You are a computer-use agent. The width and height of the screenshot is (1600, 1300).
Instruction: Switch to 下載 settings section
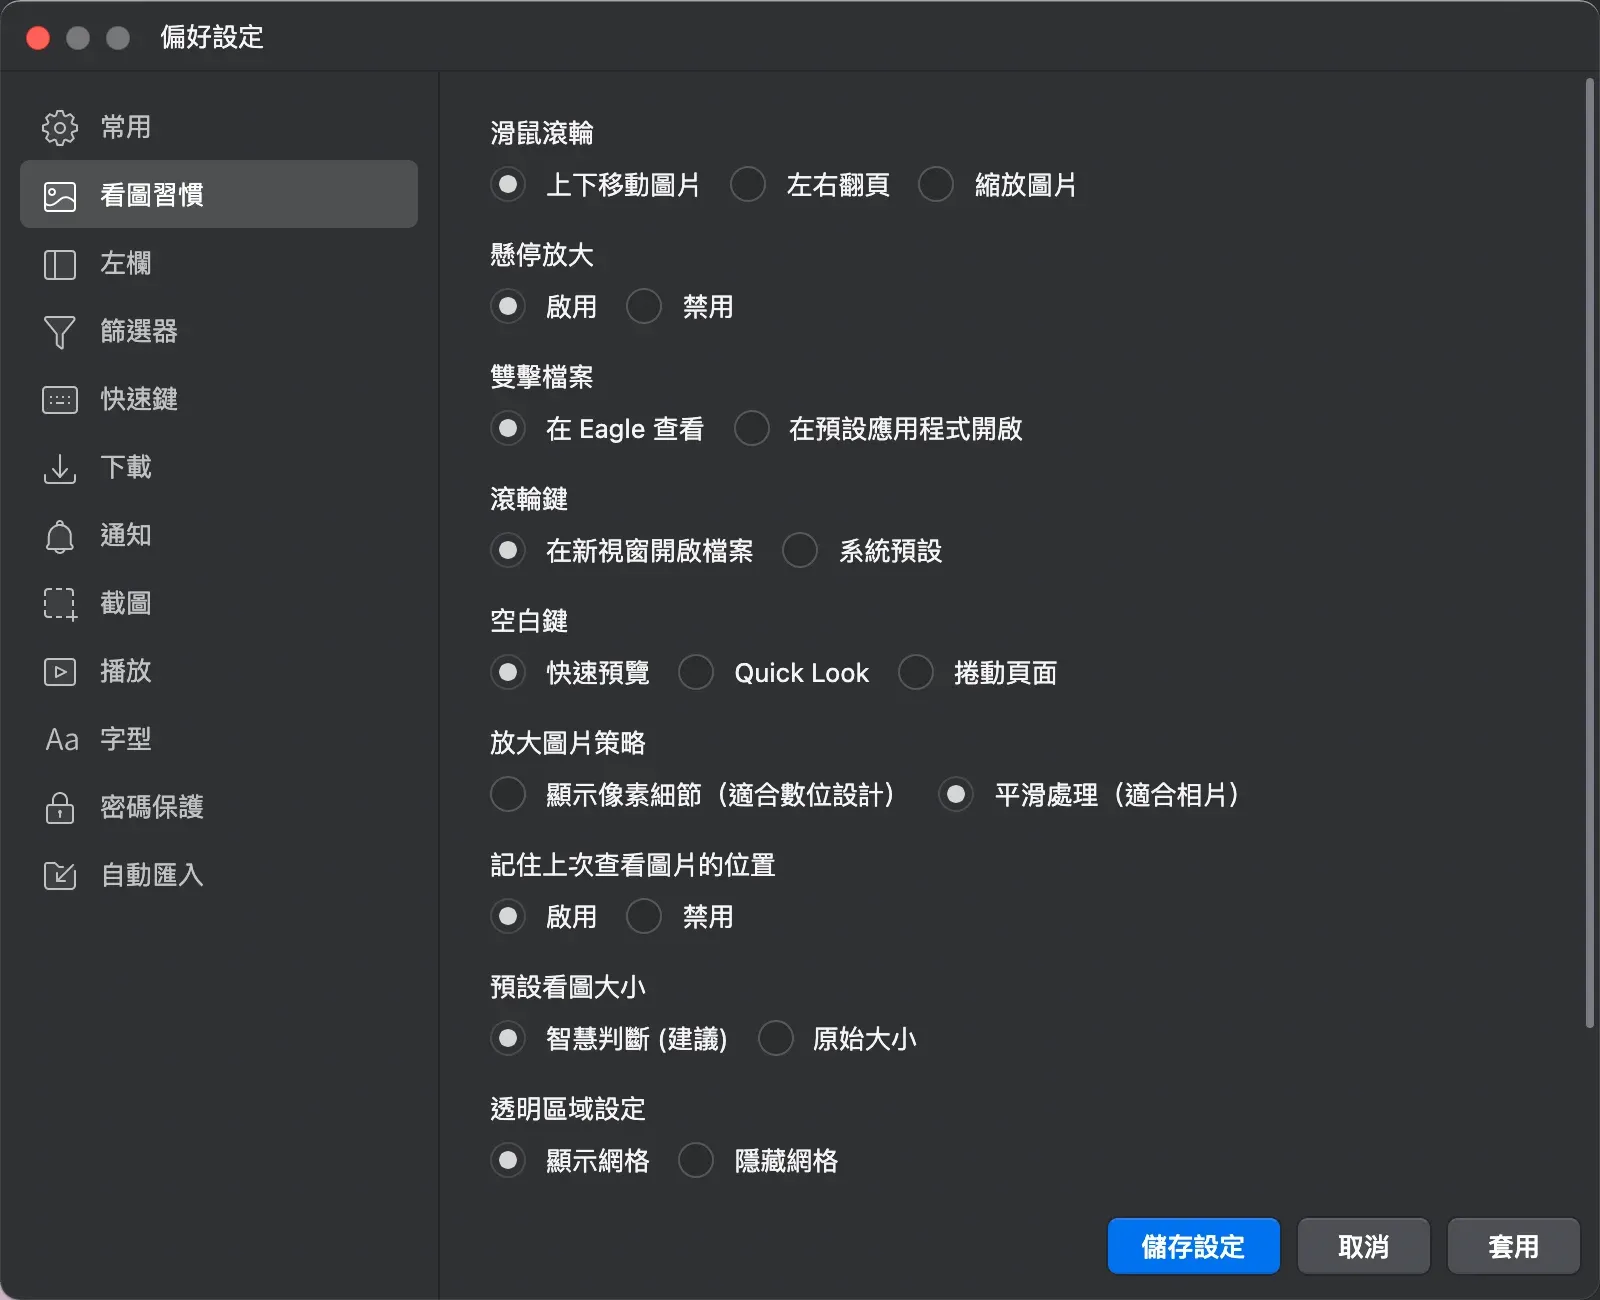[x=219, y=468]
